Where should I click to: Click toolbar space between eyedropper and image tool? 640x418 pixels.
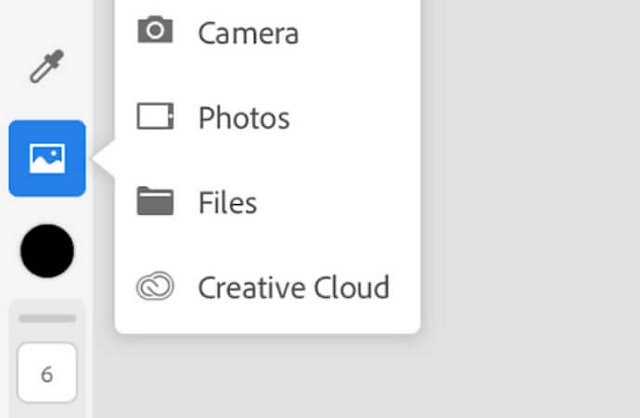[x=47, y=102]
